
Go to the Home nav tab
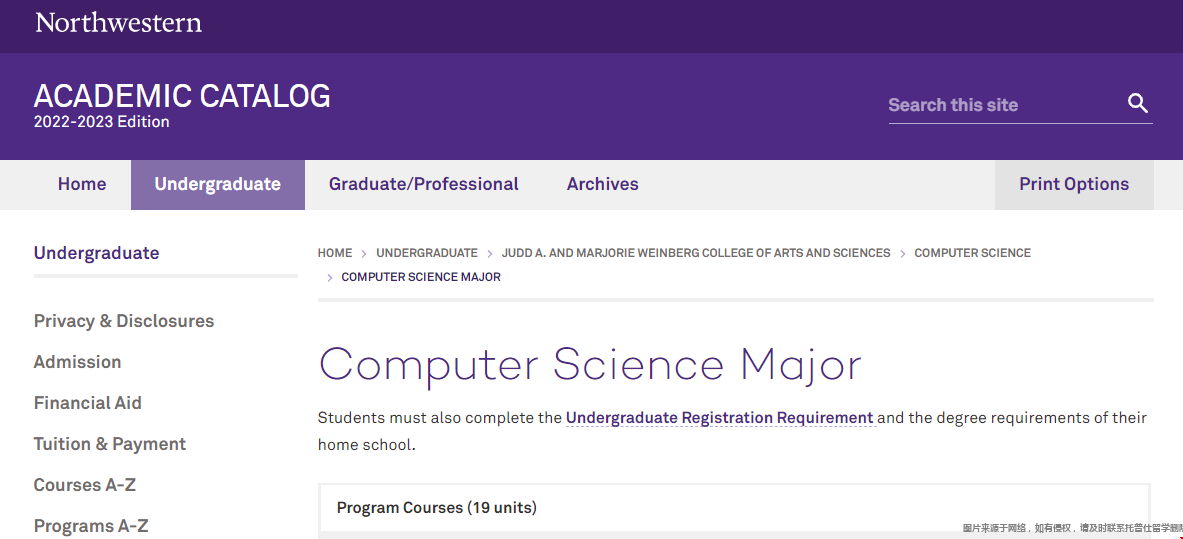click(82, 184)
